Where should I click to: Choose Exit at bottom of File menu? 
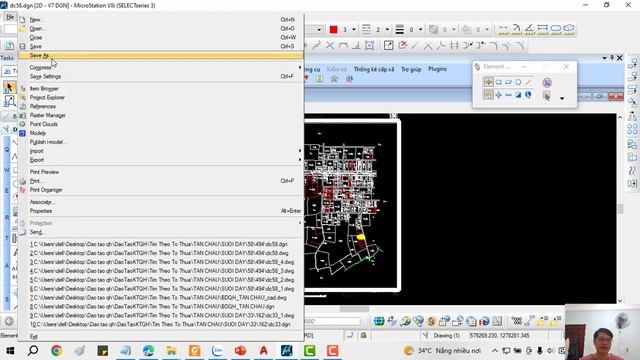[x=161, y=337]
